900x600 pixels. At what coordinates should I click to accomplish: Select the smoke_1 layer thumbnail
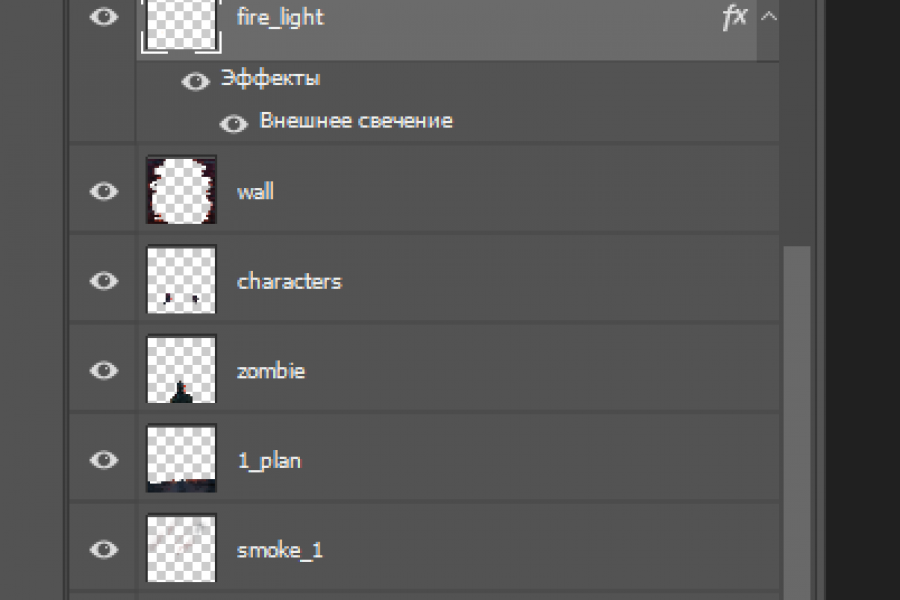(x=181, y=549)
